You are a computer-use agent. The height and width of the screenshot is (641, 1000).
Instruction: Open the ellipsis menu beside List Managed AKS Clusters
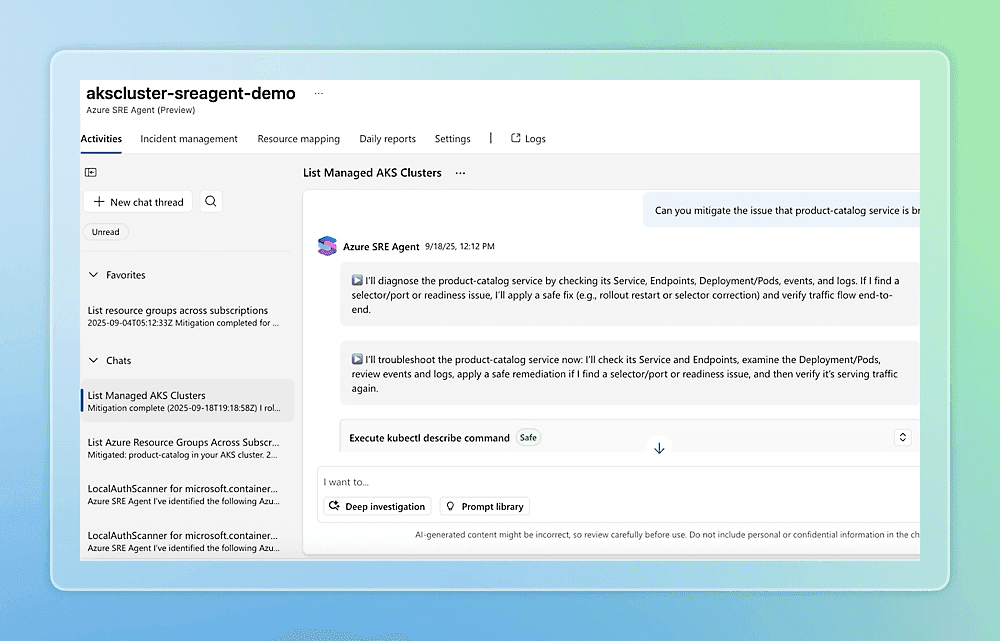pos(459,172)
